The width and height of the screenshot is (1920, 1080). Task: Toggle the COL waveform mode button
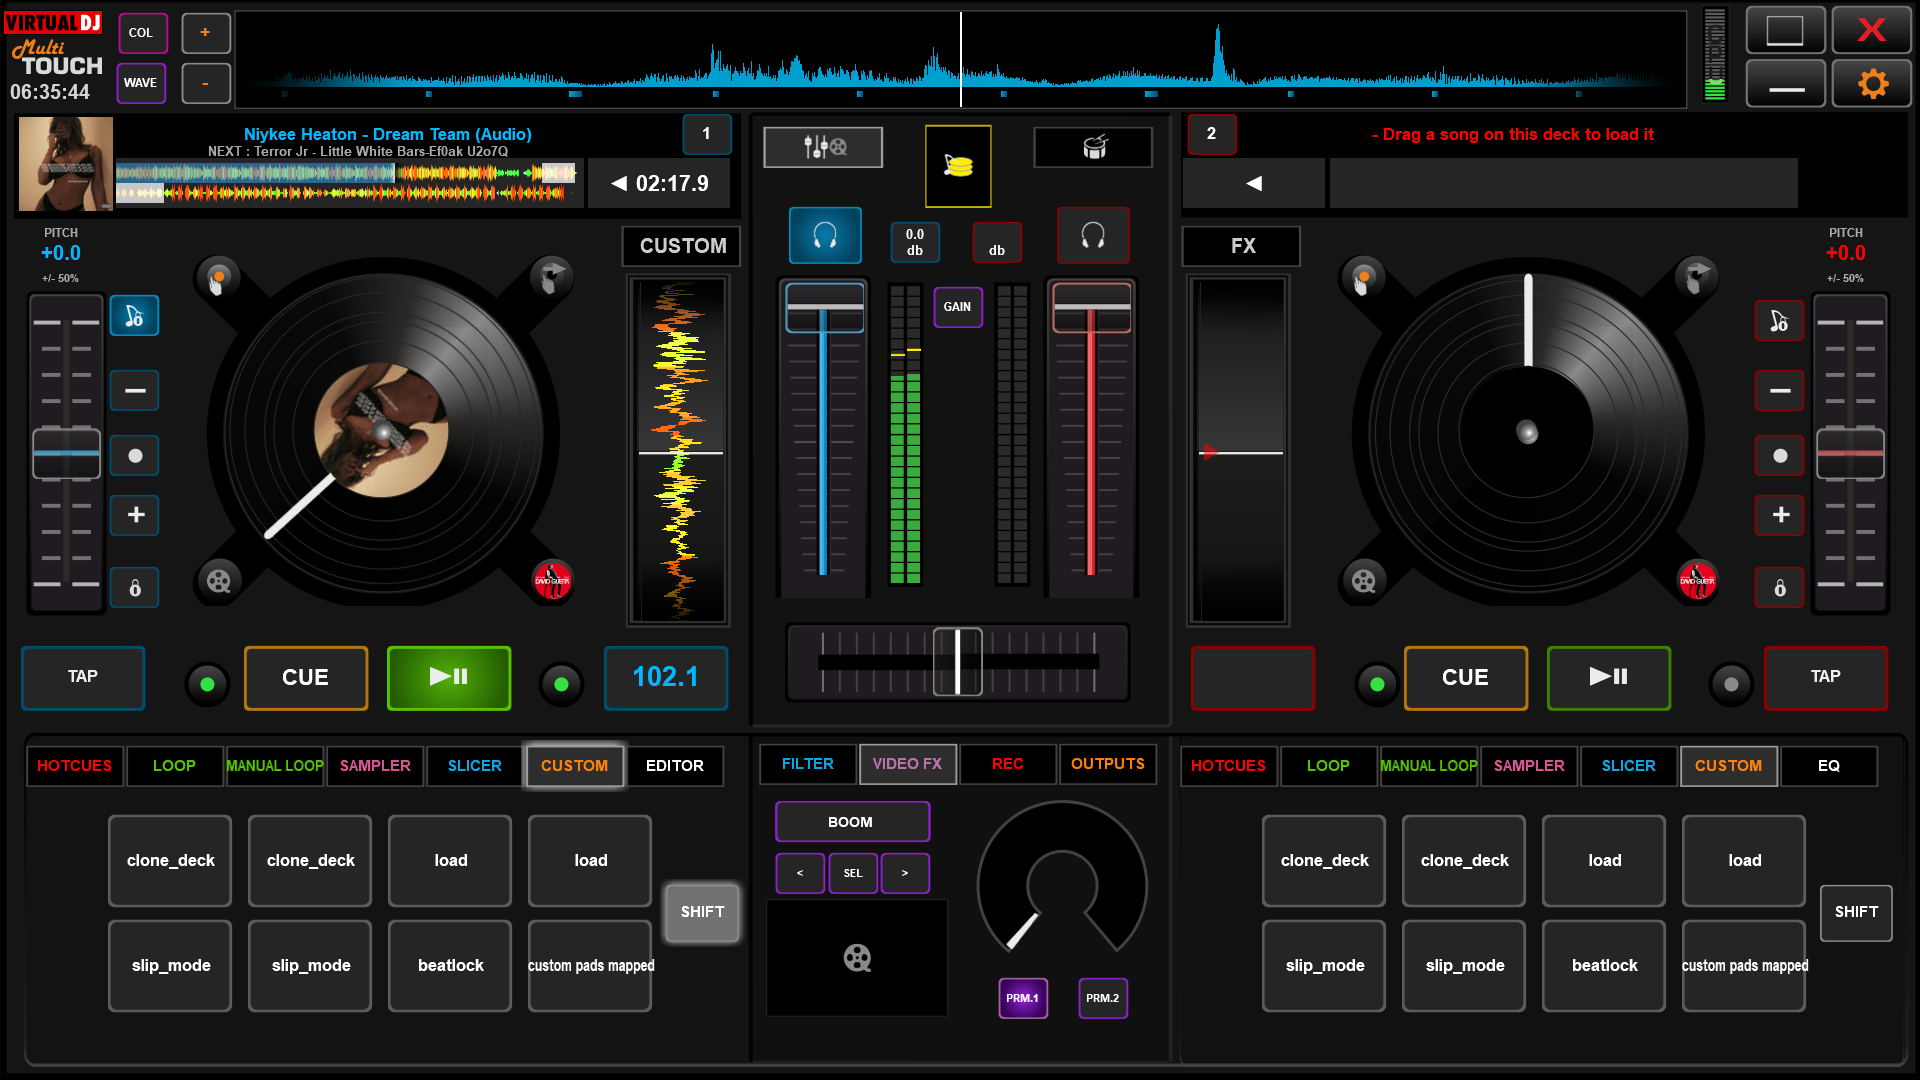pyautogui.click(x=141, y=33)
